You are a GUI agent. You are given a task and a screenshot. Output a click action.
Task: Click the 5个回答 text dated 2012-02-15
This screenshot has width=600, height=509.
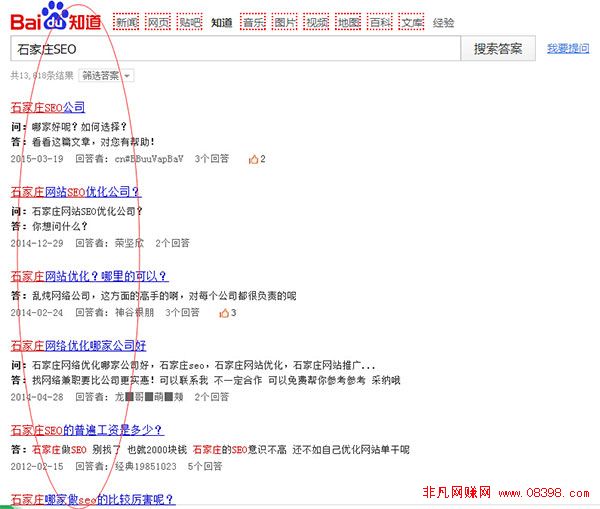coord(205,467)
